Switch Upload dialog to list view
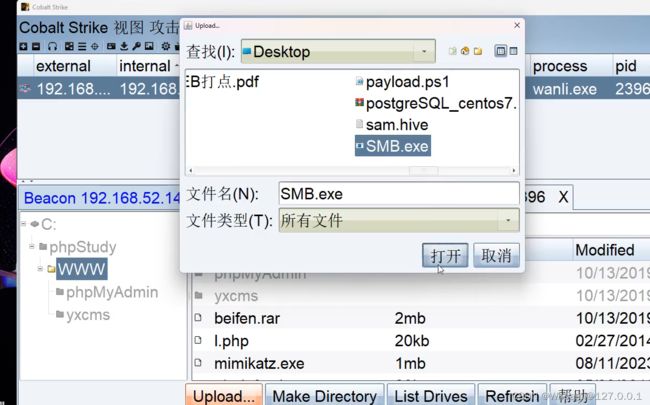This screenshot has height=405, width=650. (x=501, y=51)
